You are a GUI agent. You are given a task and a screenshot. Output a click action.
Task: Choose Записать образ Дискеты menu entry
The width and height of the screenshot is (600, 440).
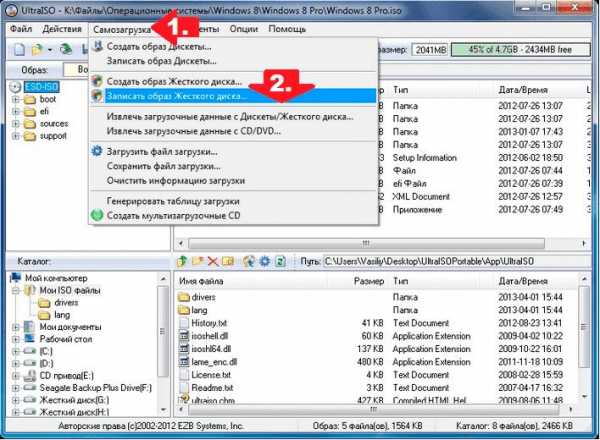[233, 61]
